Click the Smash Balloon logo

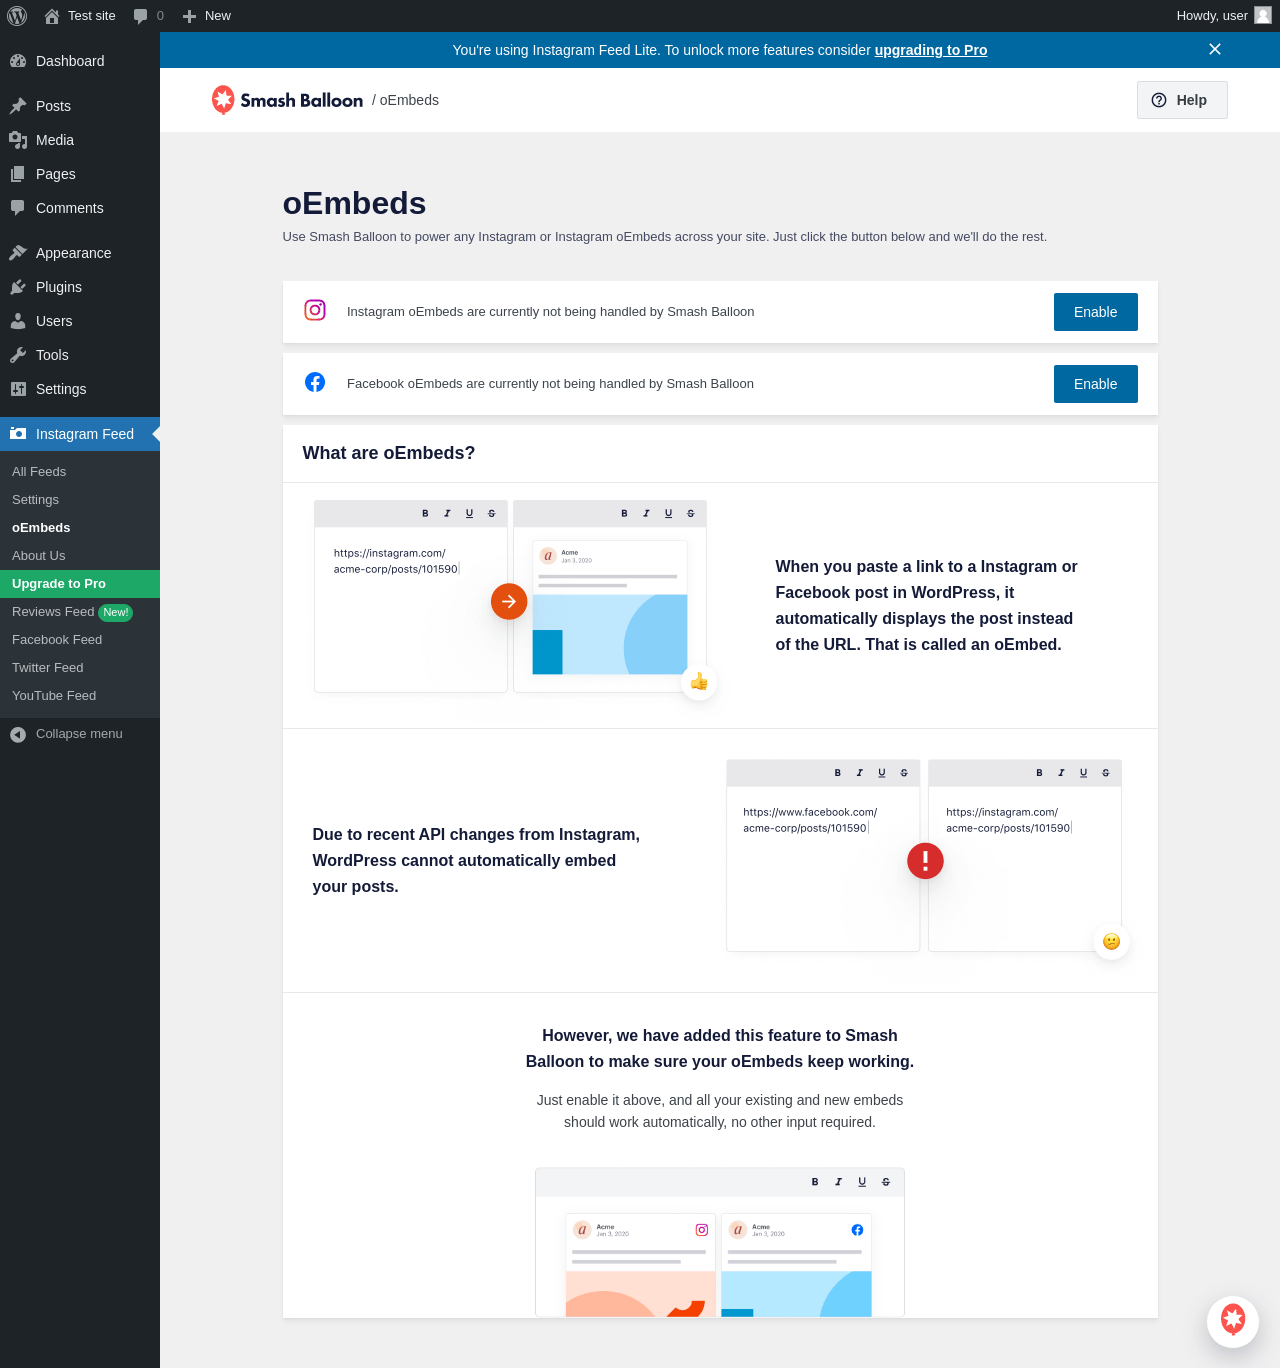287,100
